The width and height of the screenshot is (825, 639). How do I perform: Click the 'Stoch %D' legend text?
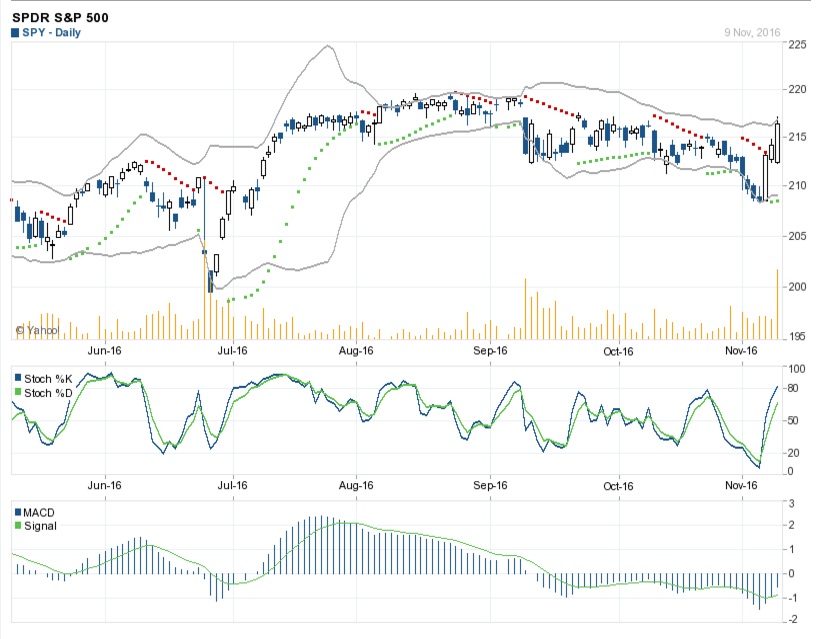pos(48,393)
